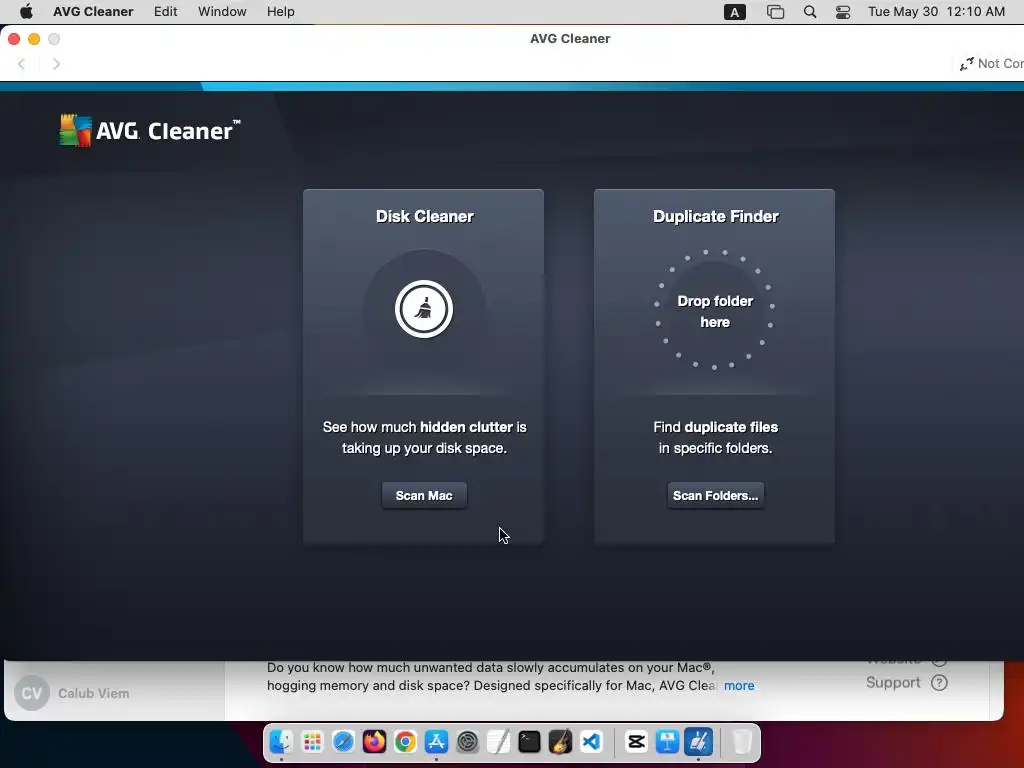
Task: Click the AVG Cleaner logo
Action: [150, 131]
